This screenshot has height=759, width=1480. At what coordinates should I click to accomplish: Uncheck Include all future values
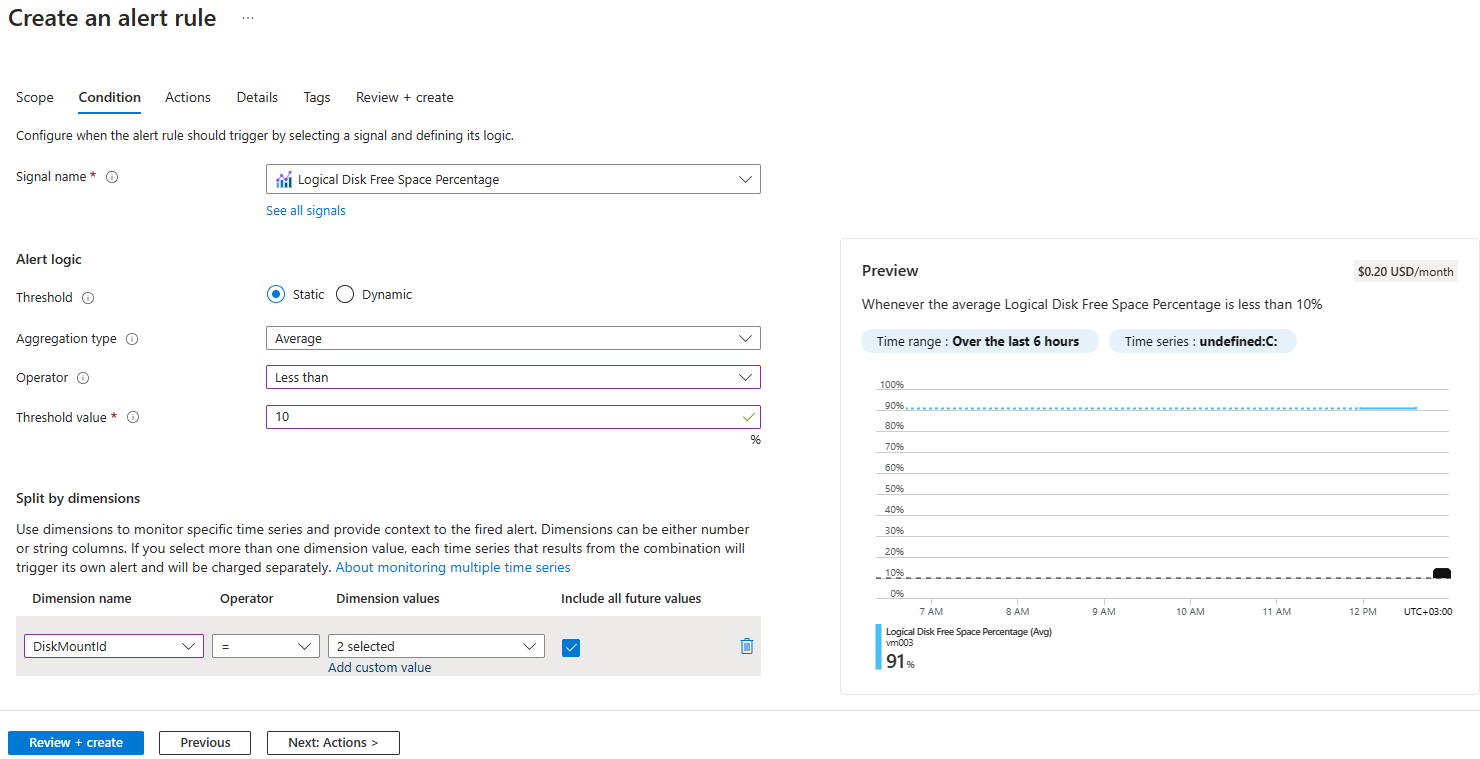click(x=571, y=648)
